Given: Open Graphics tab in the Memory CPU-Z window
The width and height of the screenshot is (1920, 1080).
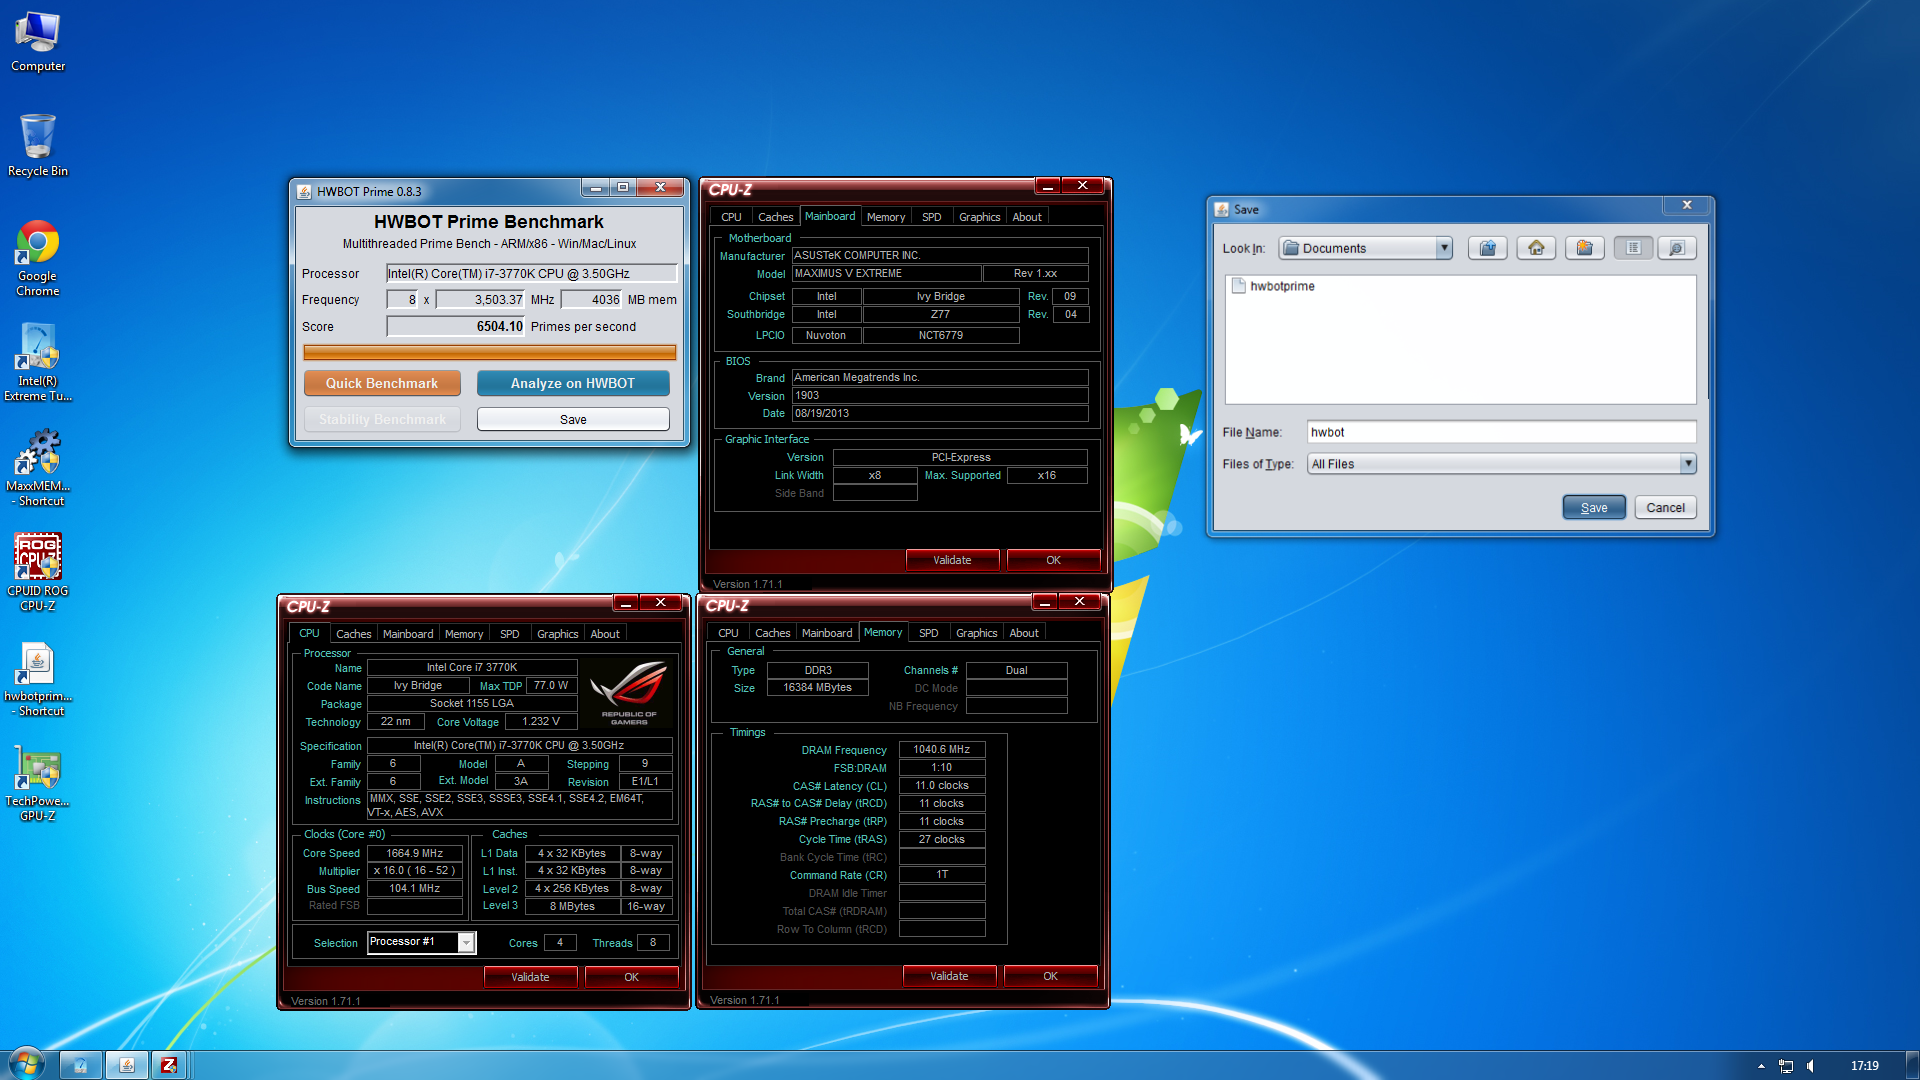Looking at the screenshot, I should pyautogui.click(x=976, y=633).
